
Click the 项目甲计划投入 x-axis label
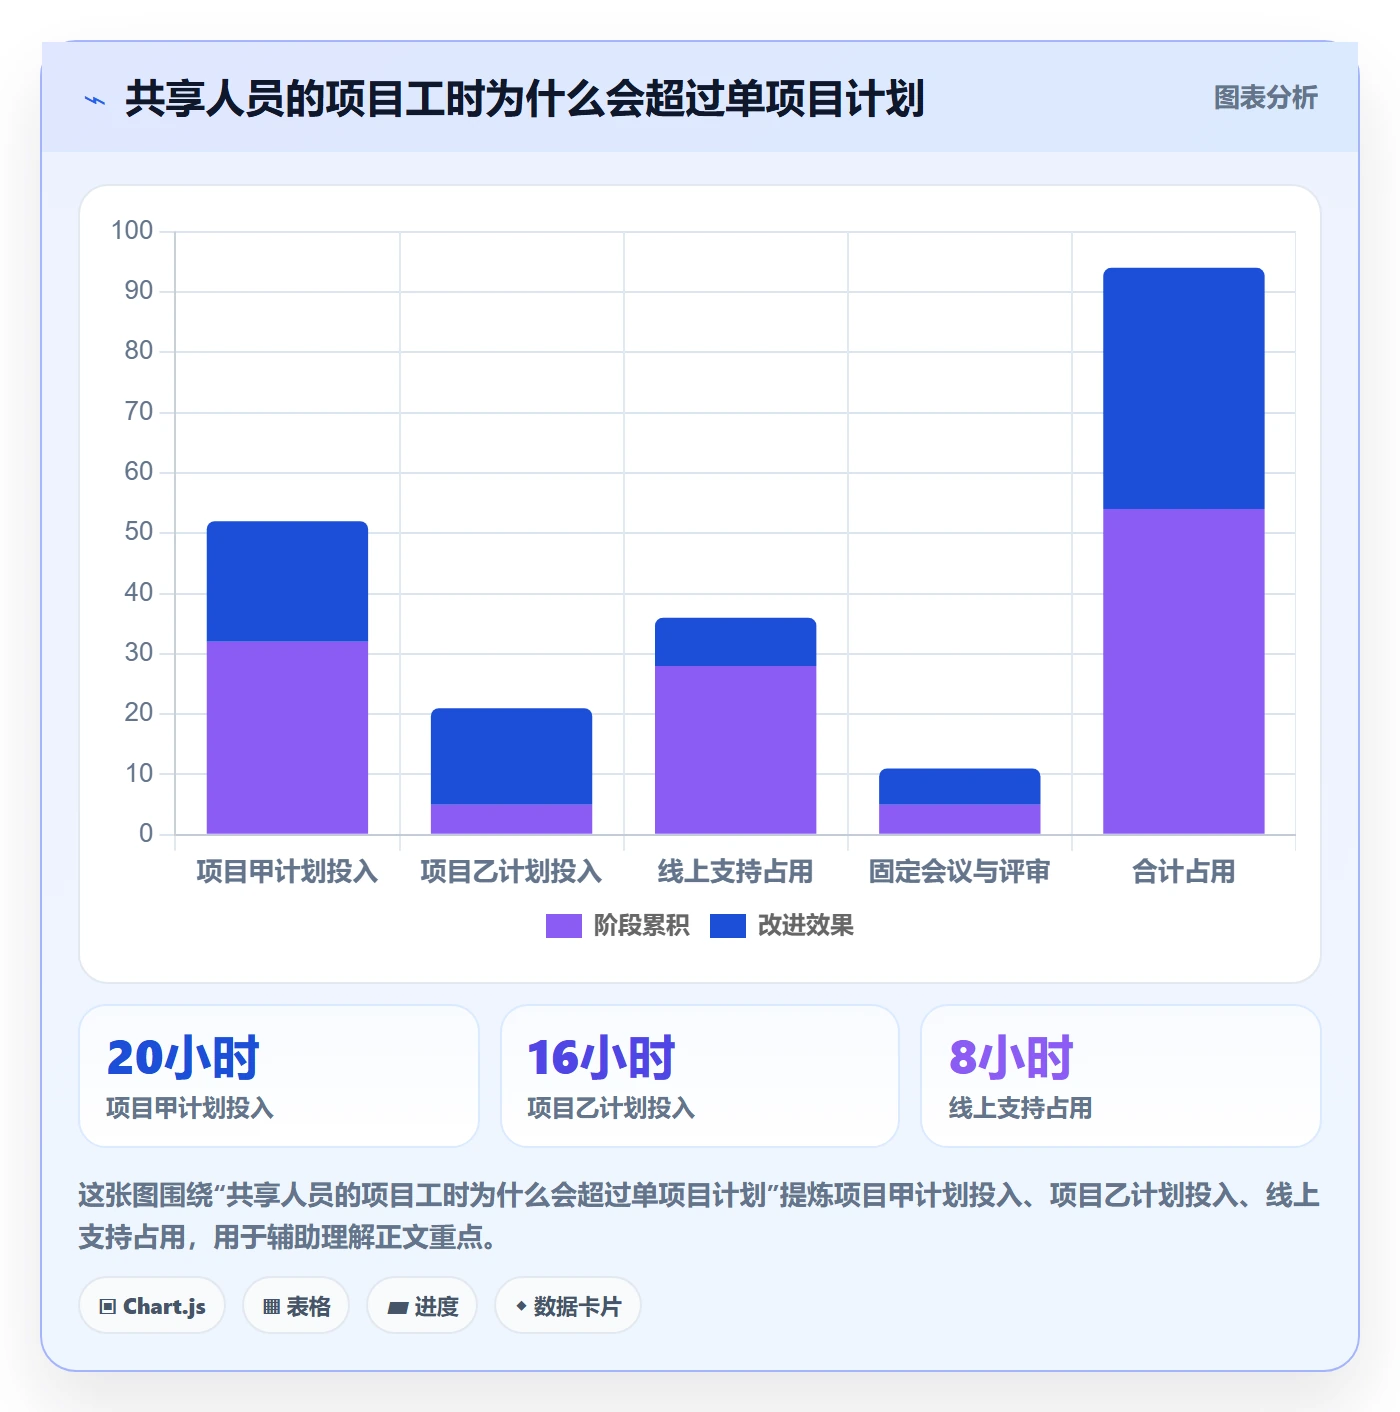tap(287, 872)
